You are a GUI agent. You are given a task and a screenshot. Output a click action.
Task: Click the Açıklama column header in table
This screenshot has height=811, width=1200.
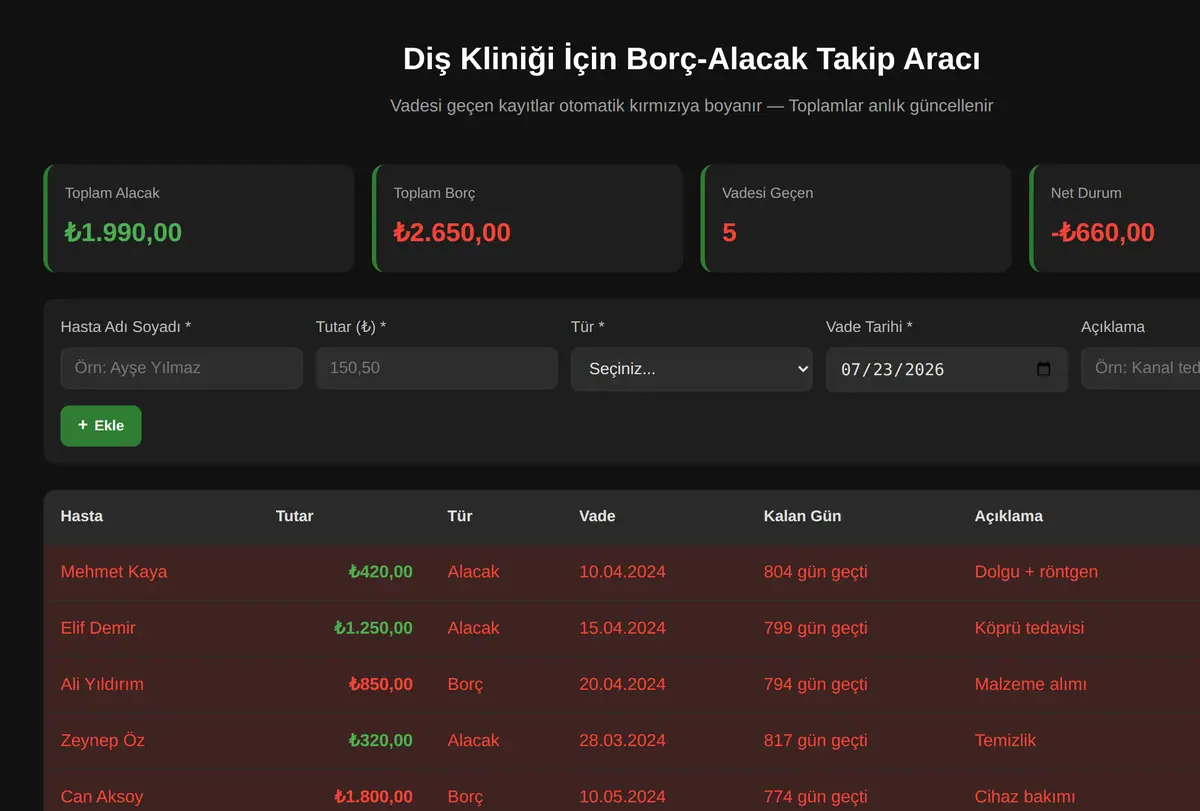pos(1009,516)
